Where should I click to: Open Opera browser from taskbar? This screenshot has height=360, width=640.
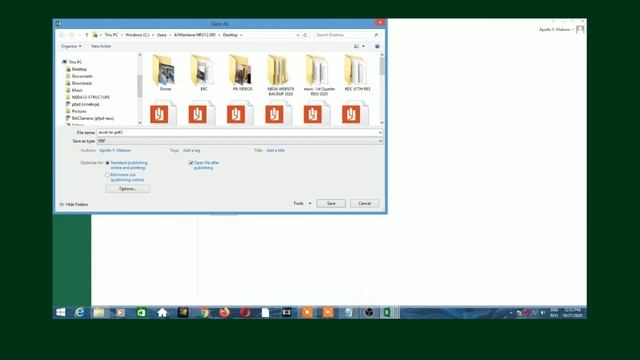click(245, 312)
